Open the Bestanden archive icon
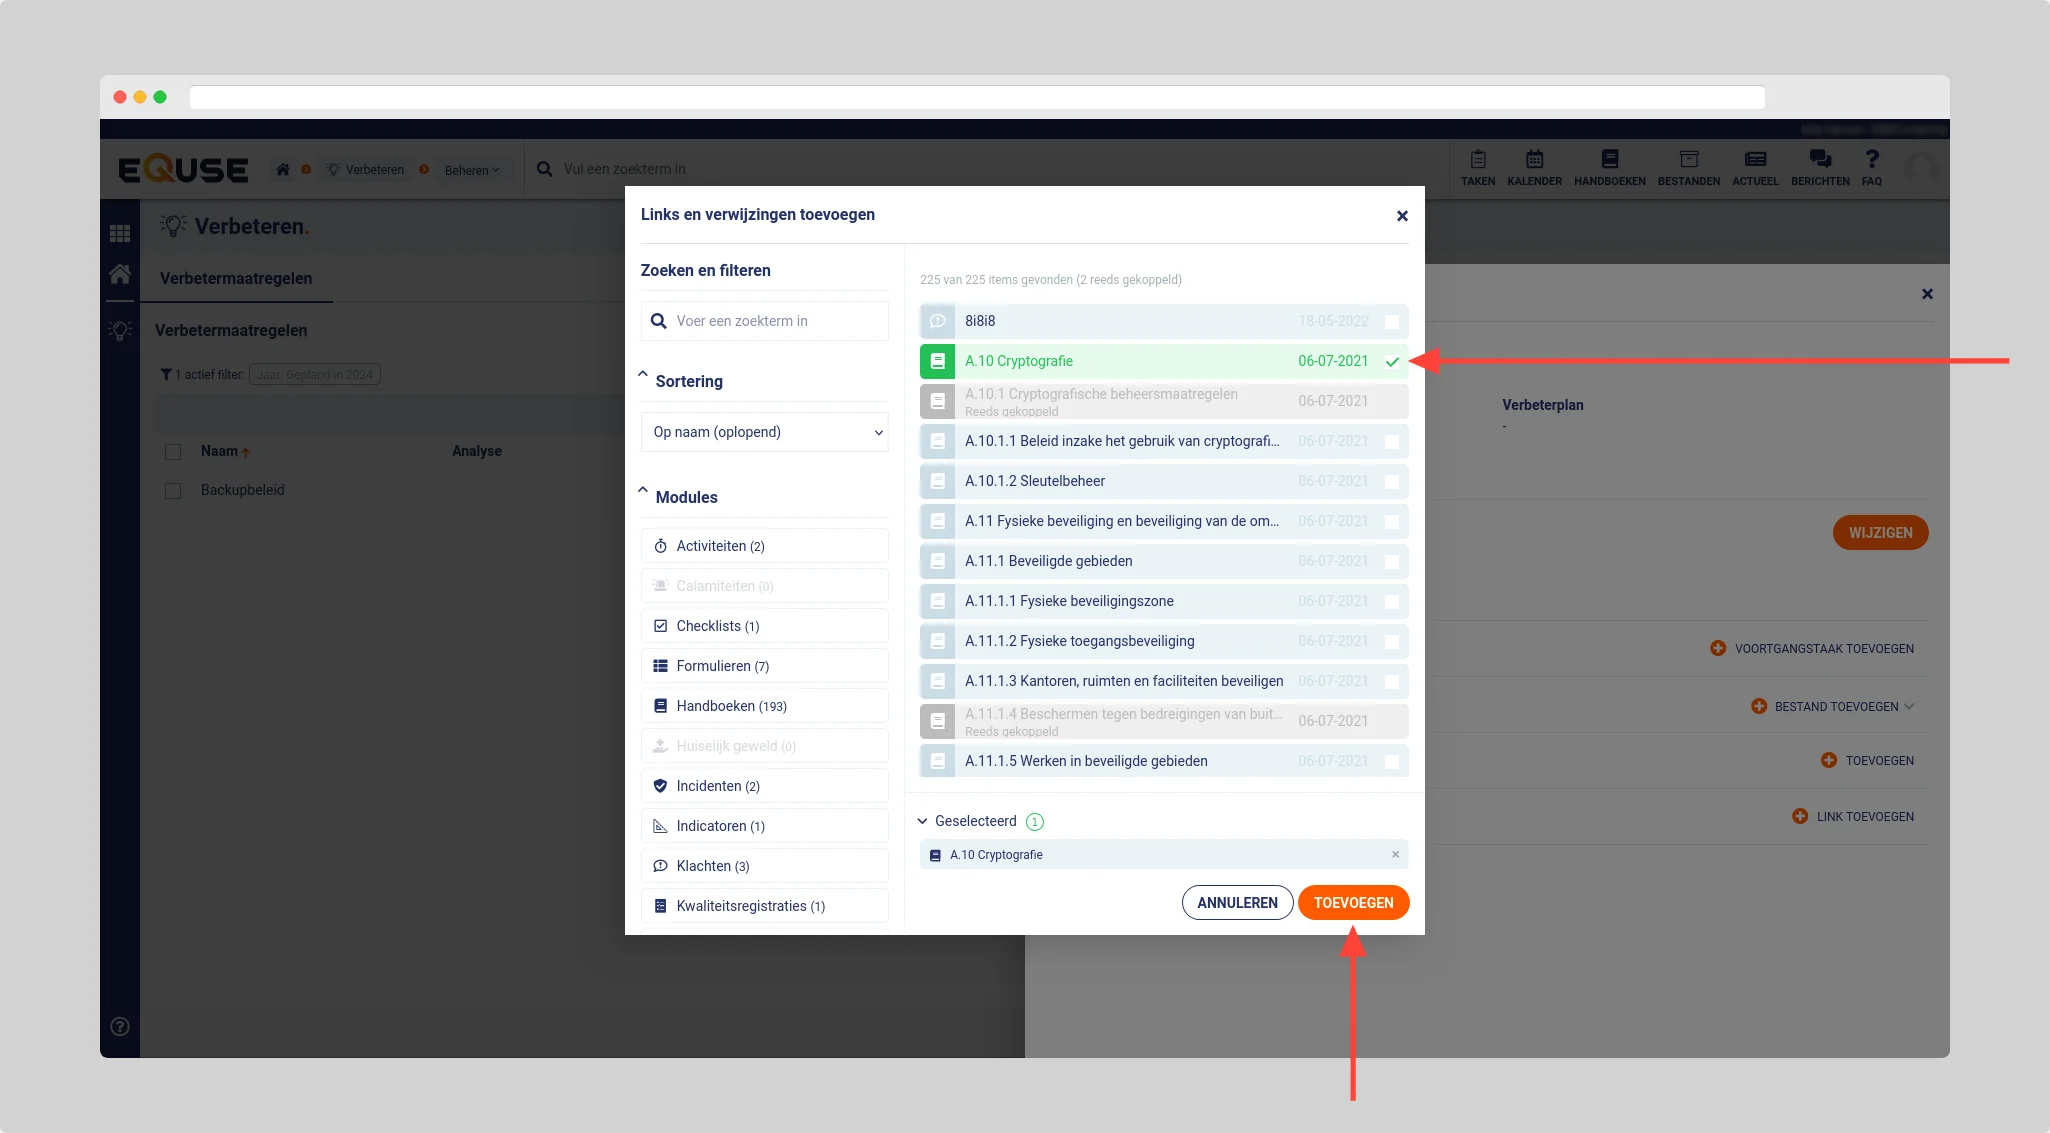This screenshot has width=2050, height=1133. (1688, 160)
